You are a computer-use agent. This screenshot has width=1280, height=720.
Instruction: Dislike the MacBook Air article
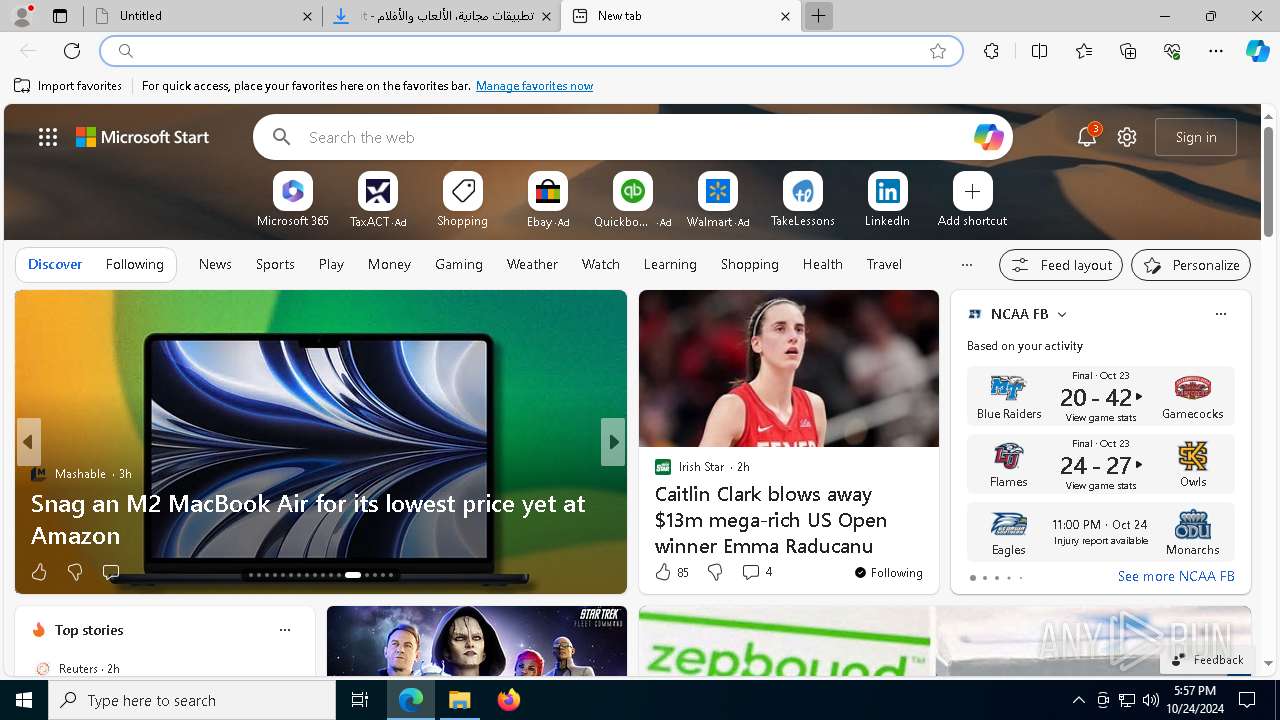[x=74, y=572]
